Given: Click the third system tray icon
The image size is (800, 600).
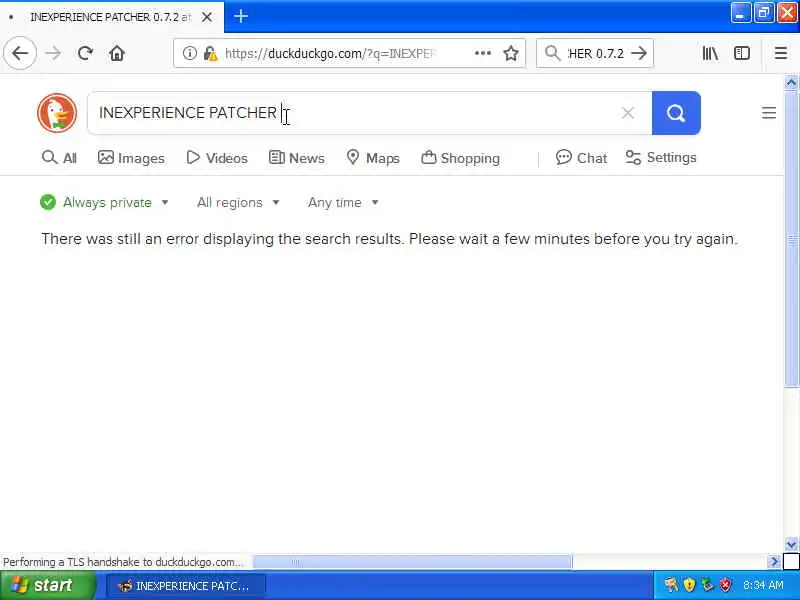Looking at the screenshot, I should coord(707,585).
